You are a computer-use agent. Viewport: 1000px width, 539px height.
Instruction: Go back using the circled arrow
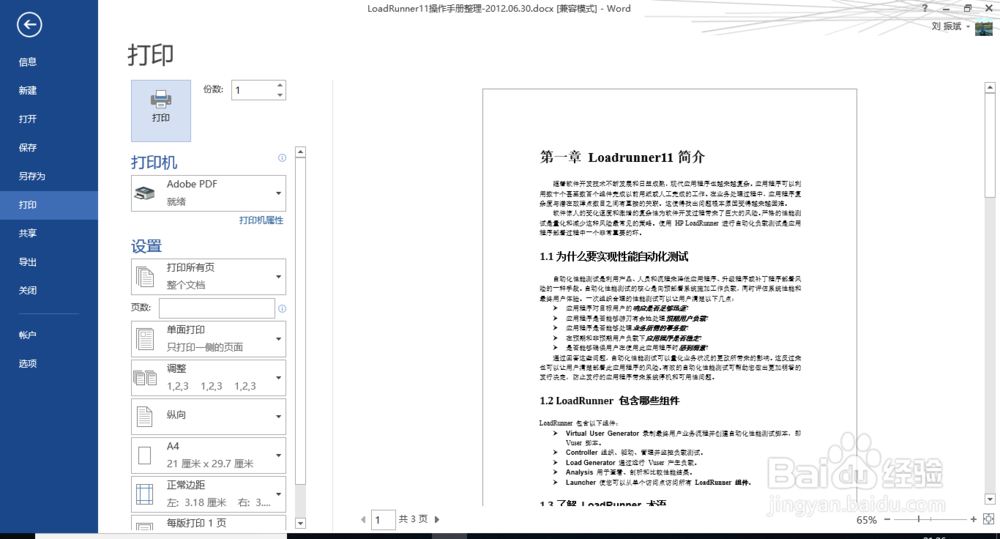coord(29,25)
